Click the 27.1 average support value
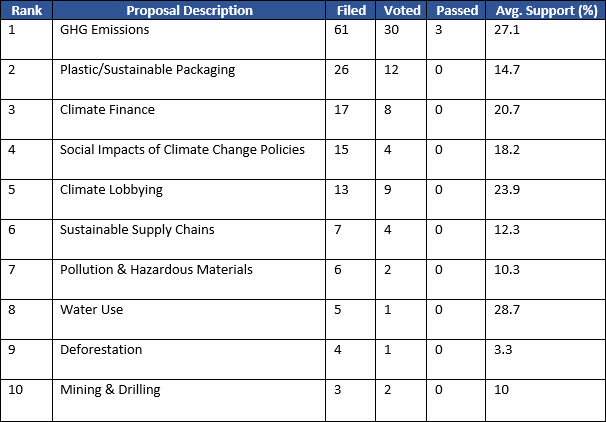The image size is (606, 422). (x=507, y=30)
